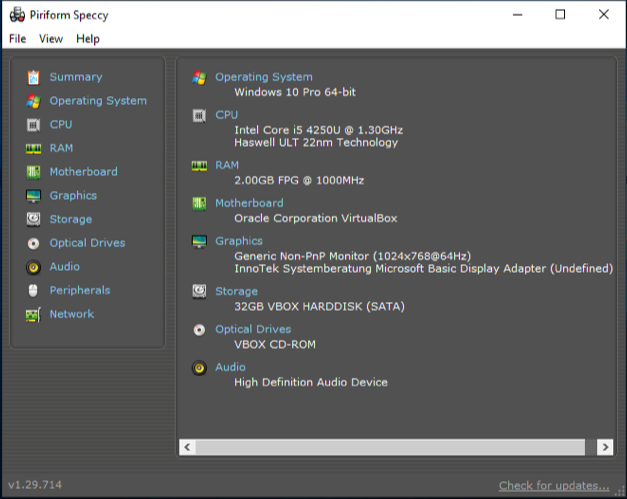Click Storage heading link in summary
Screen dimensions: 627x499
236,291
